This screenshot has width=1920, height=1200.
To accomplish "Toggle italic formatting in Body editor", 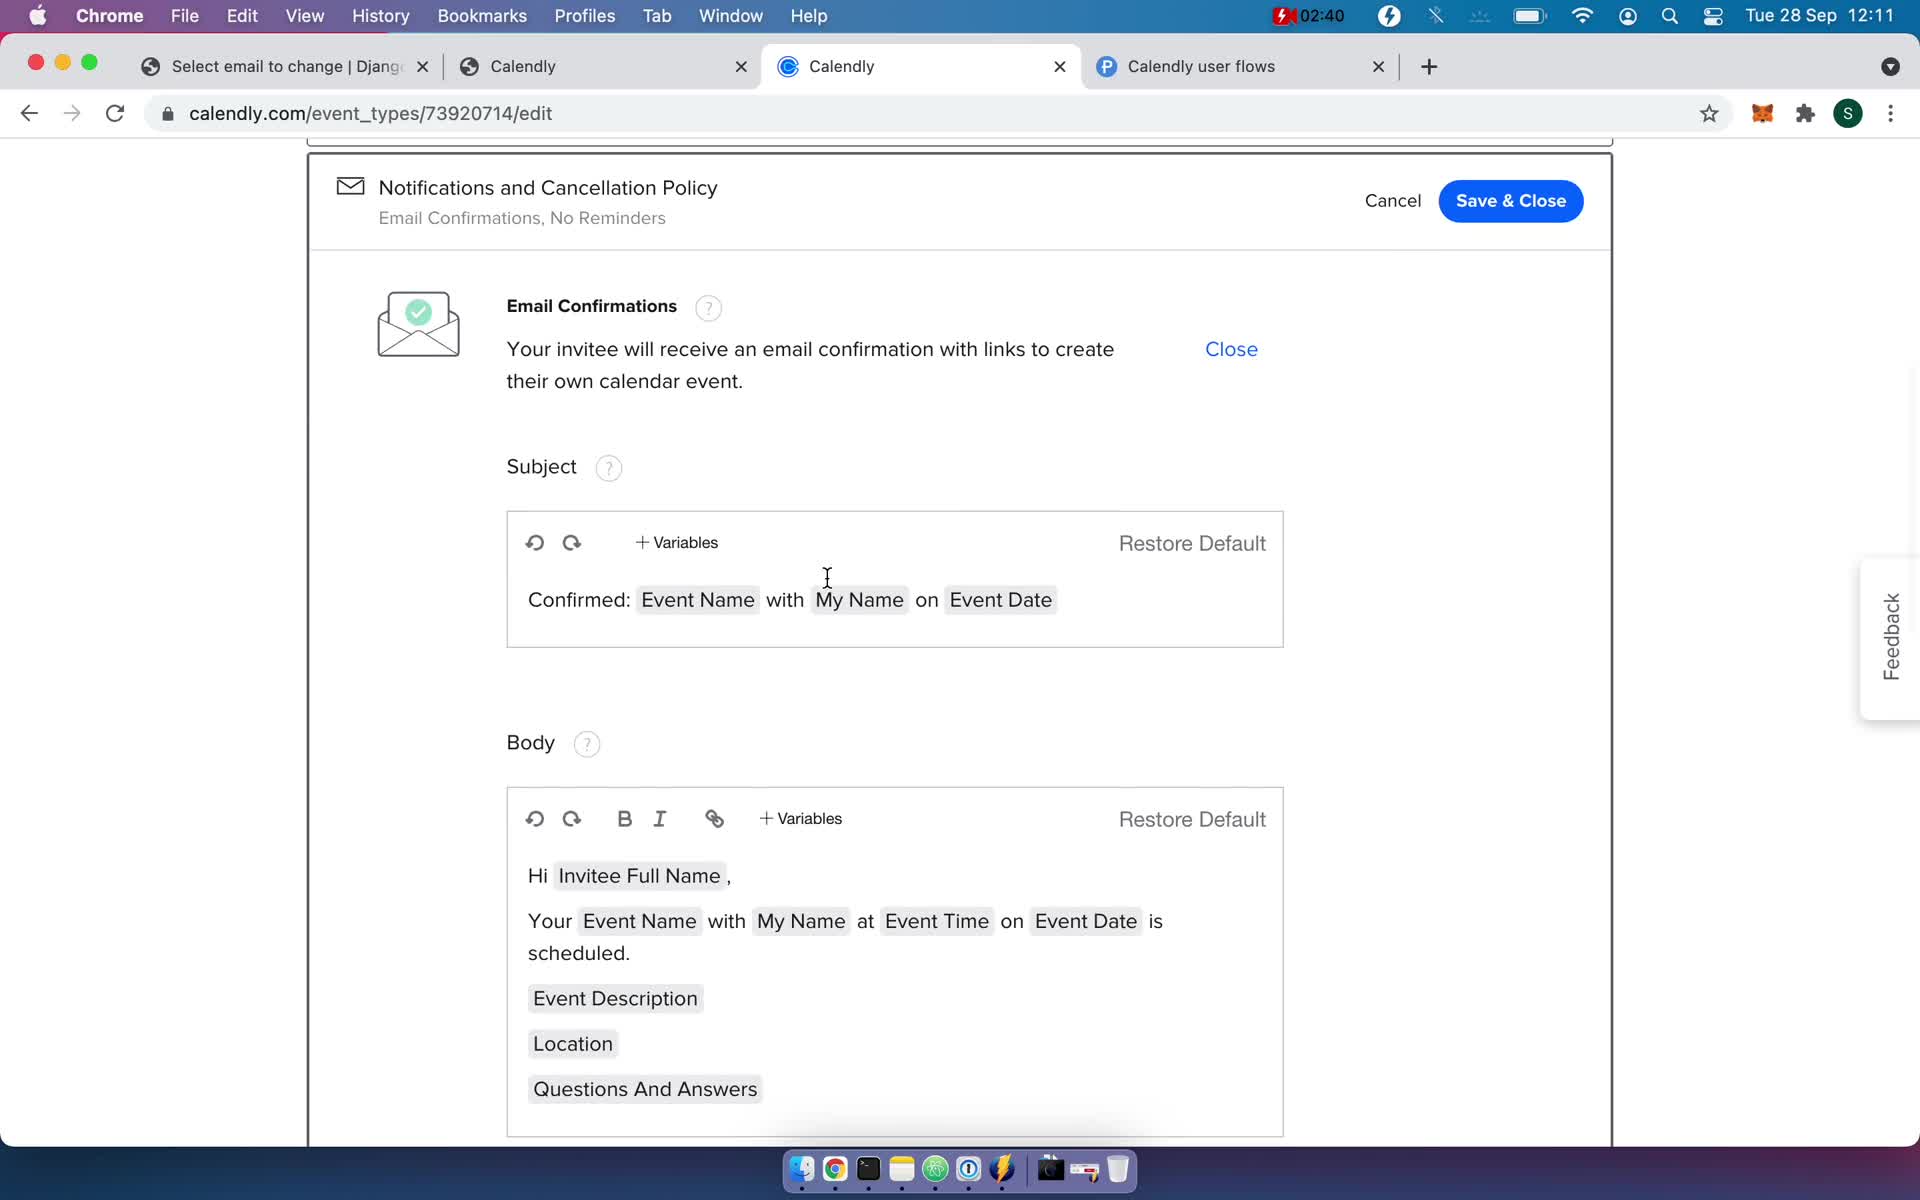I will 661,818.
